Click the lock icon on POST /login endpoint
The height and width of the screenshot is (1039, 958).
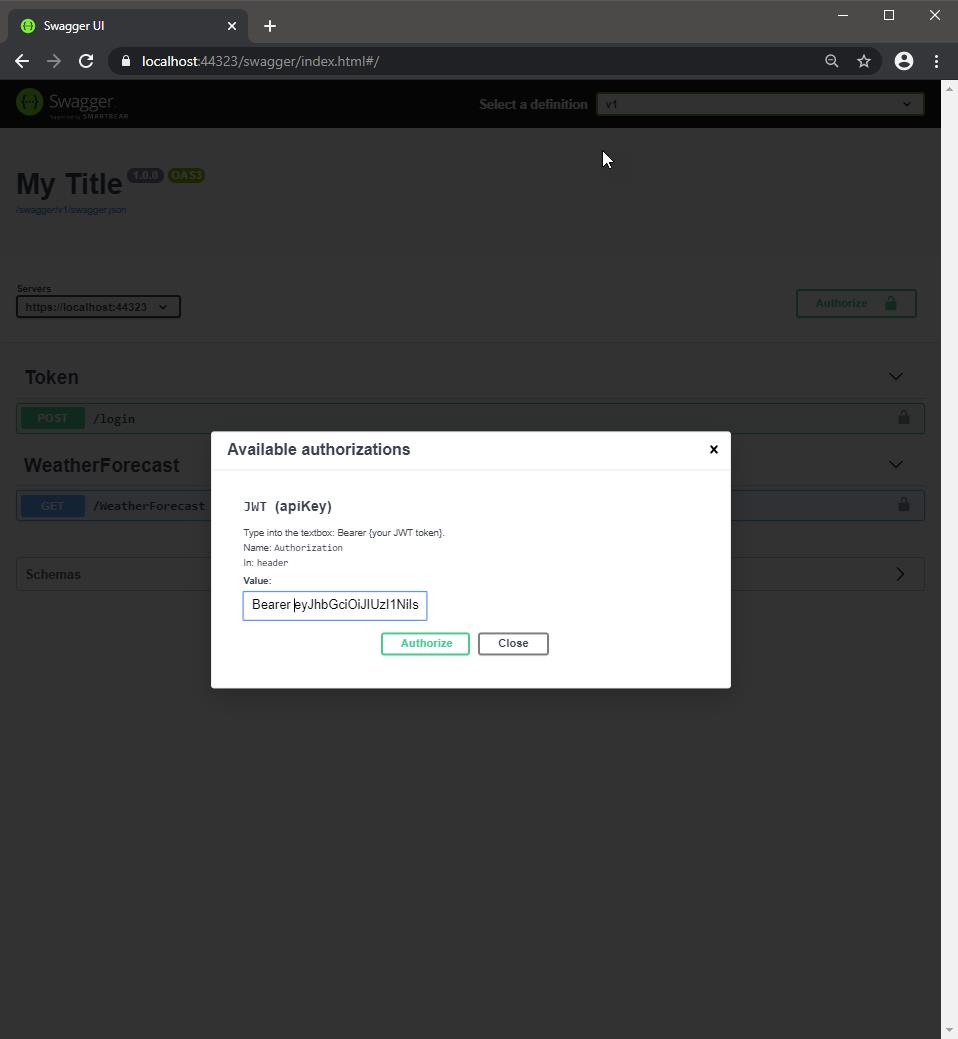point(903,418)
